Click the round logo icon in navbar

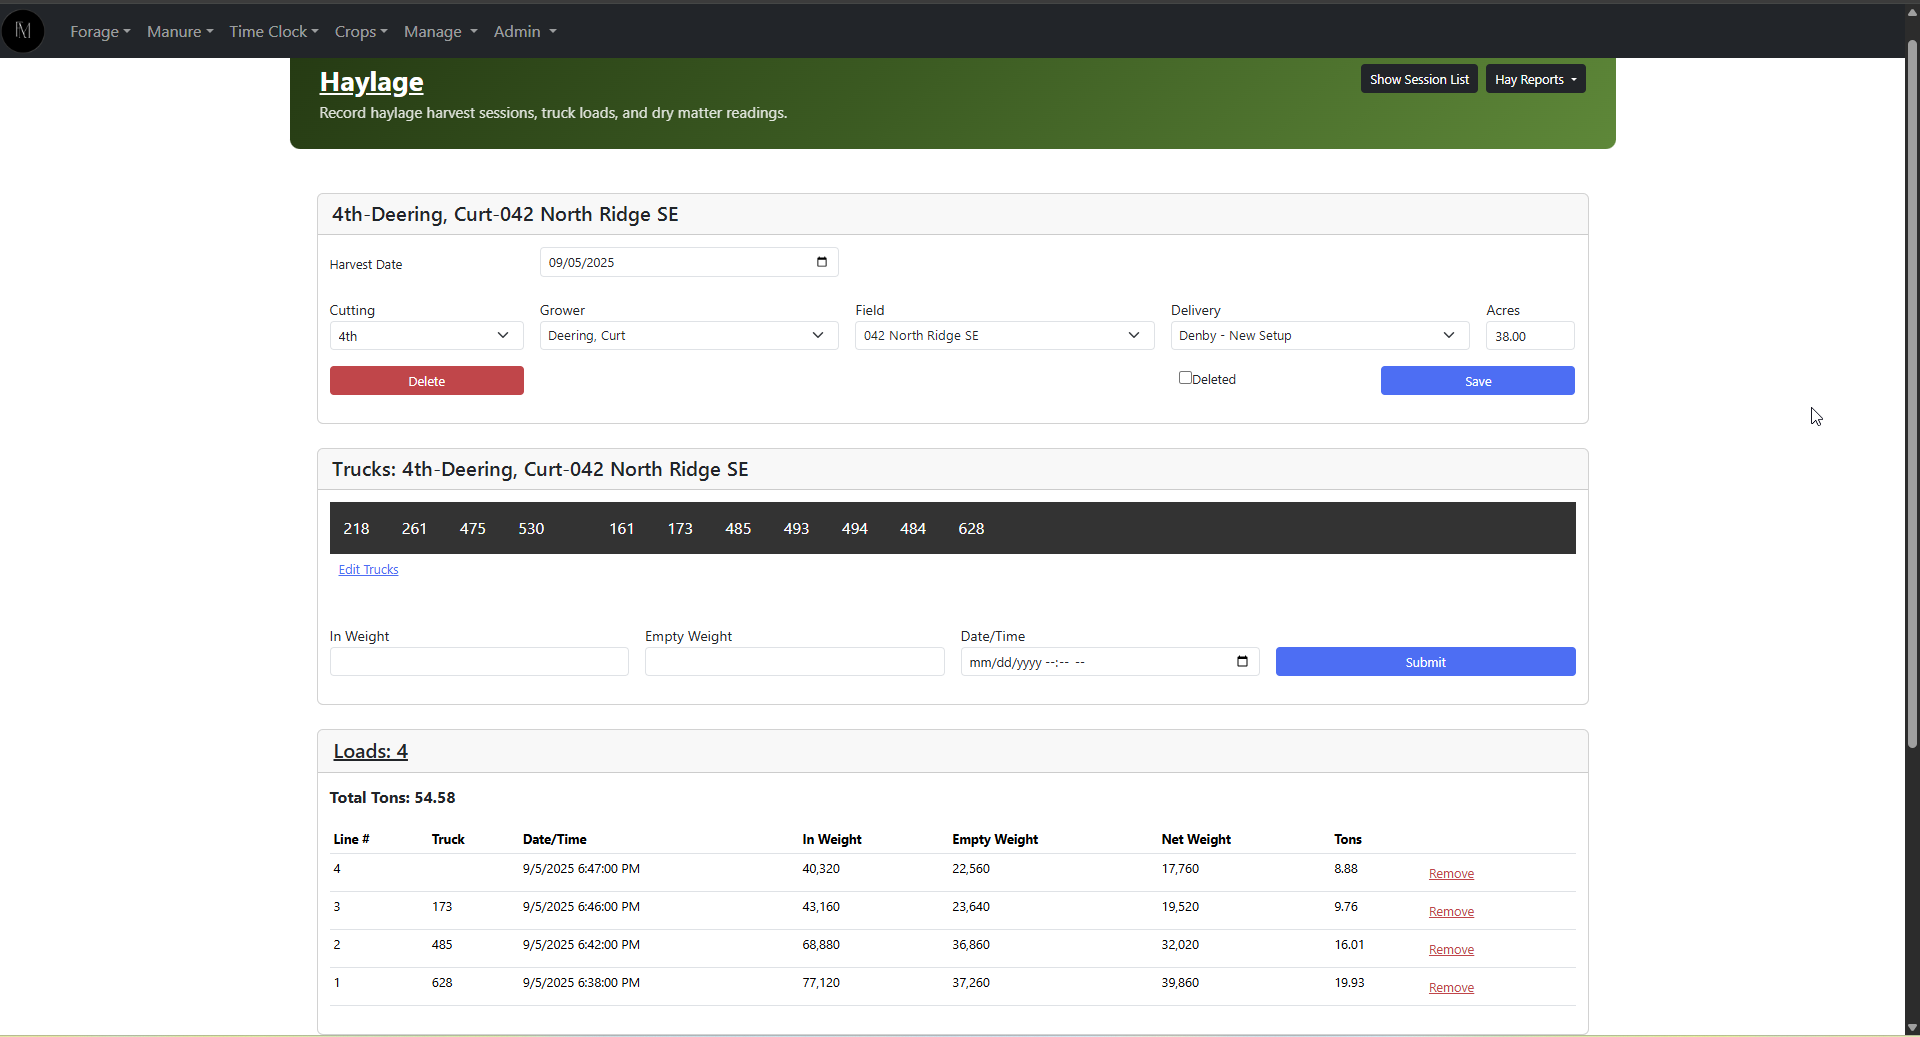pos(23,31)
